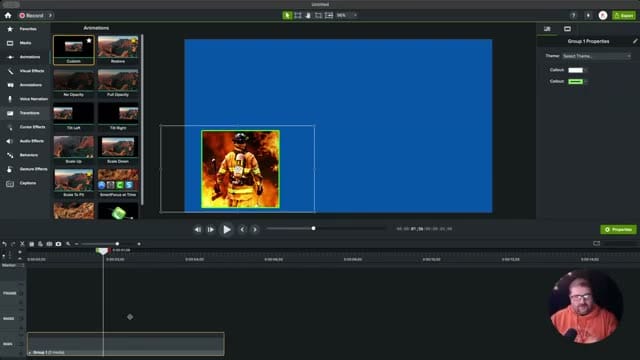Select the Pan hand tool
640x360 pixels.
click(308, 16)
